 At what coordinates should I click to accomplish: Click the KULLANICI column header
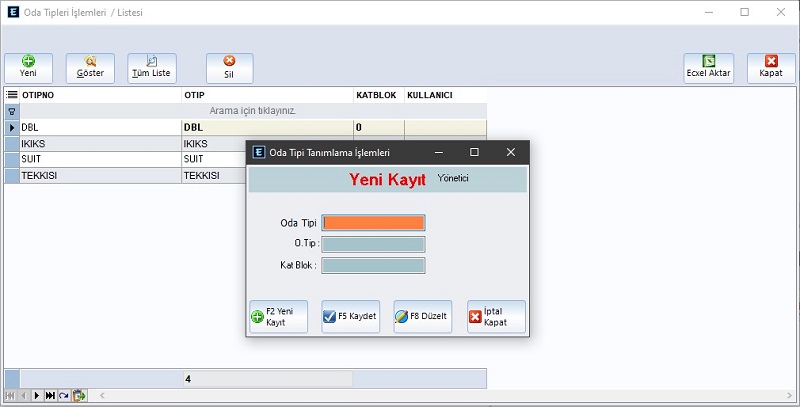[x=445, y=95]
